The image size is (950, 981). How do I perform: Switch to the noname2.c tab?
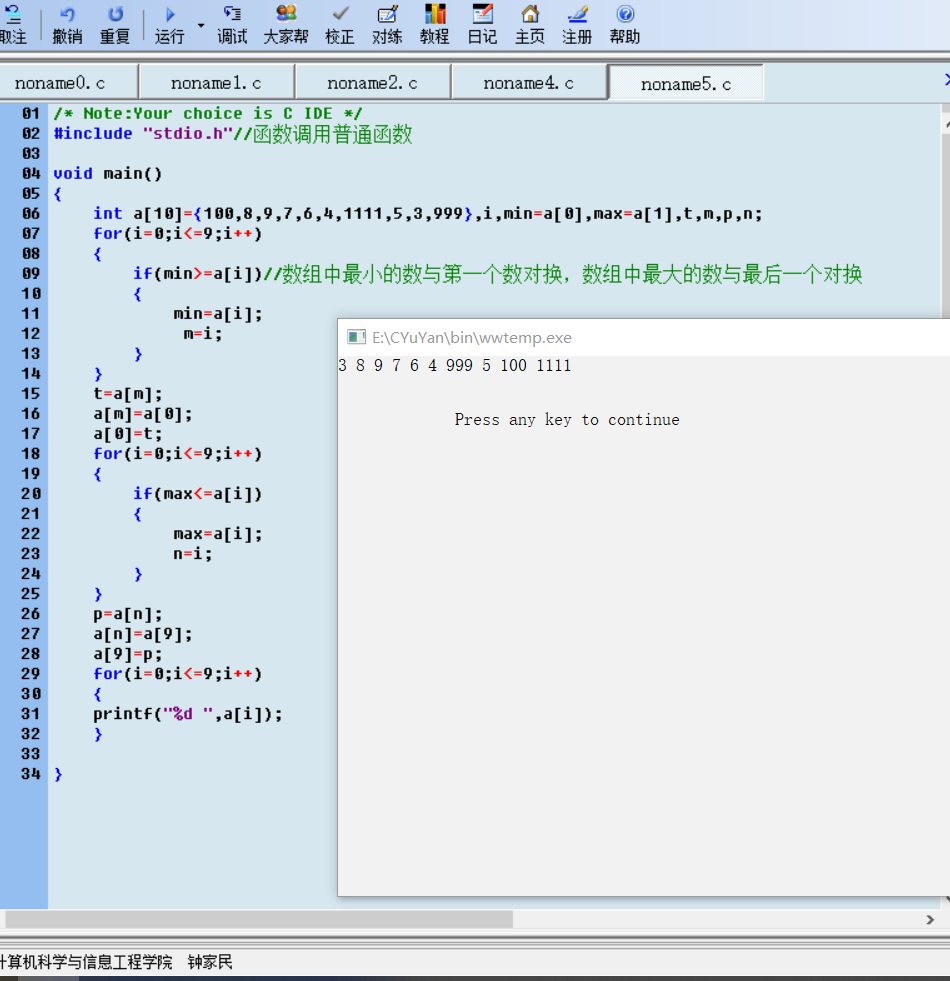pos(372,83)
